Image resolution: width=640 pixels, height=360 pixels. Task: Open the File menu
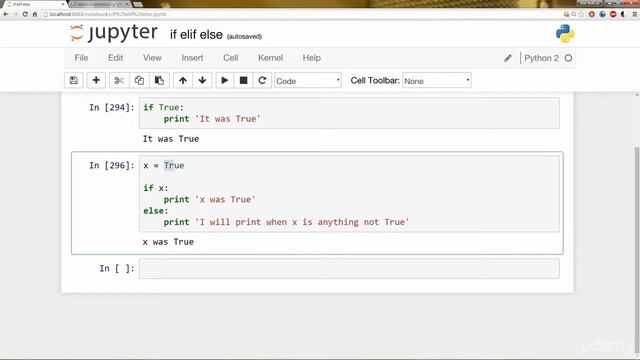81,58
